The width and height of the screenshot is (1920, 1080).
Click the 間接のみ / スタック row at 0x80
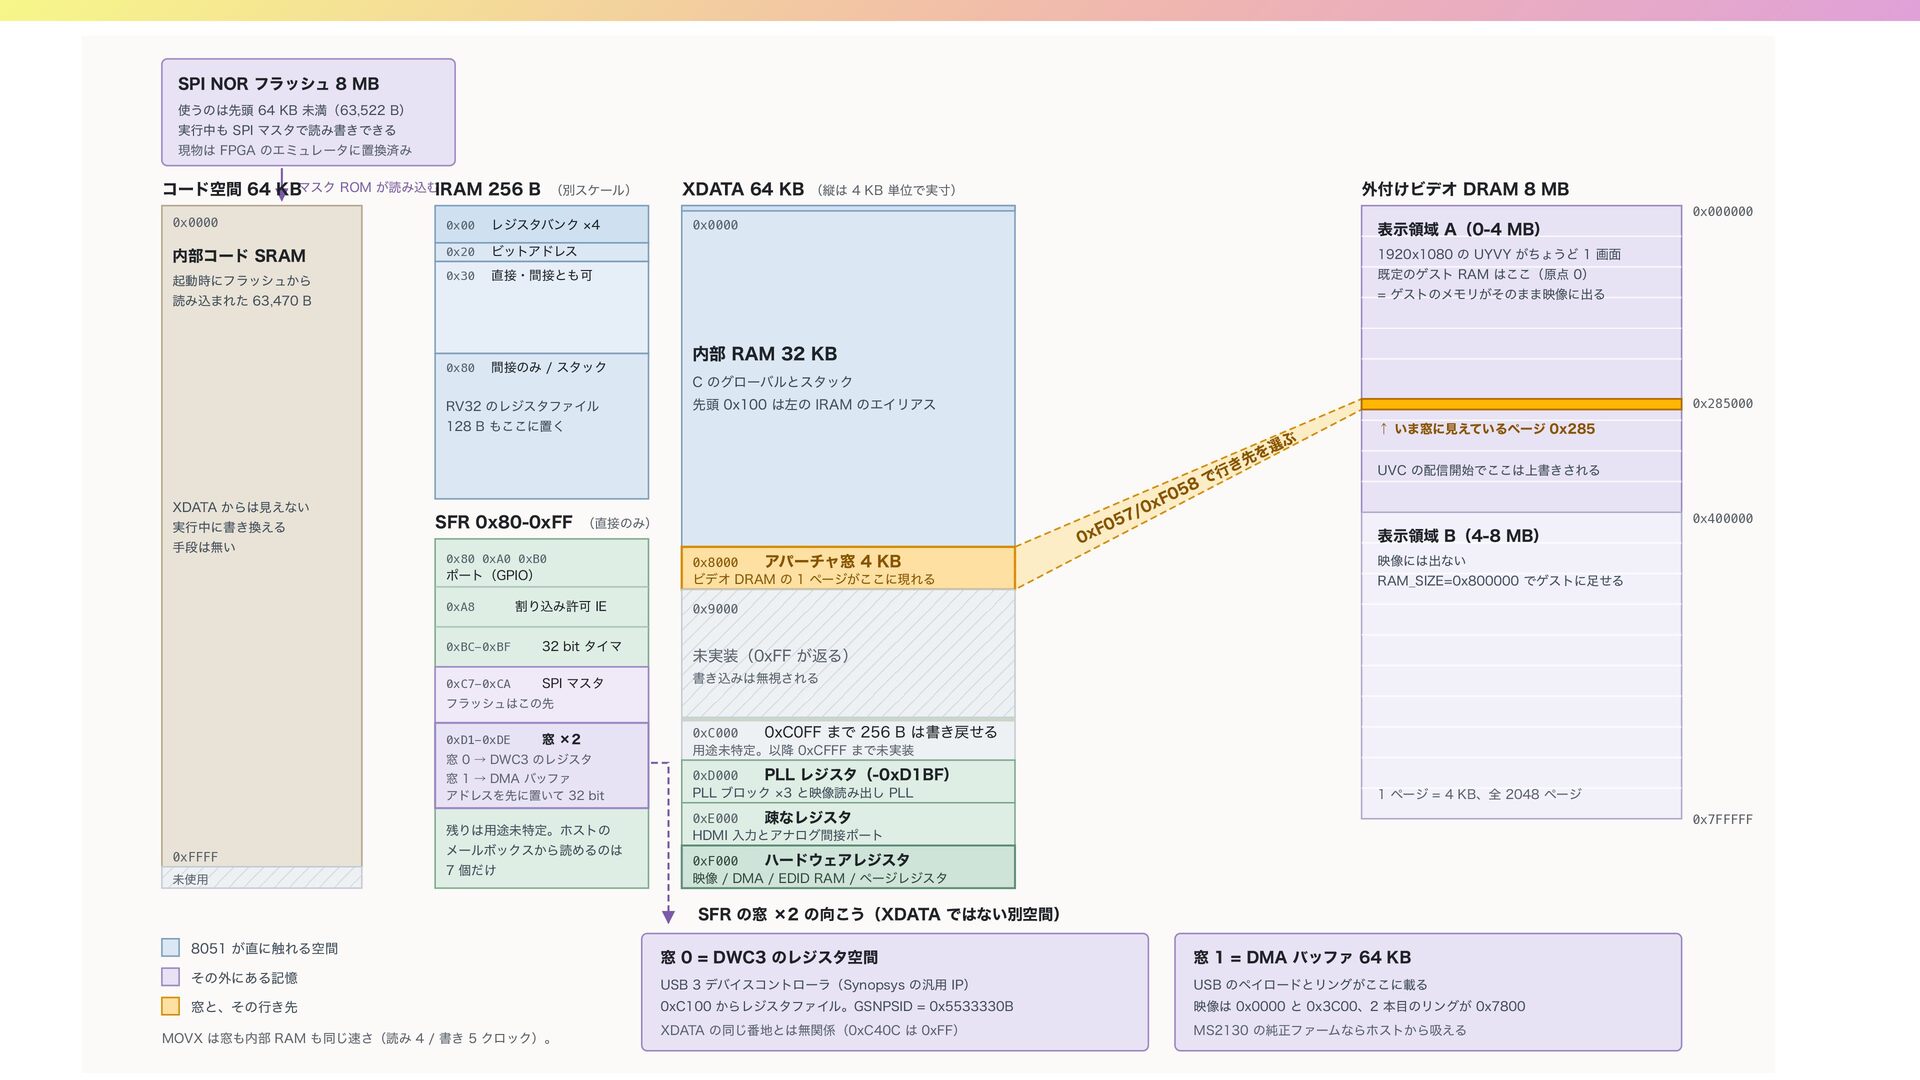coord(541,426)
